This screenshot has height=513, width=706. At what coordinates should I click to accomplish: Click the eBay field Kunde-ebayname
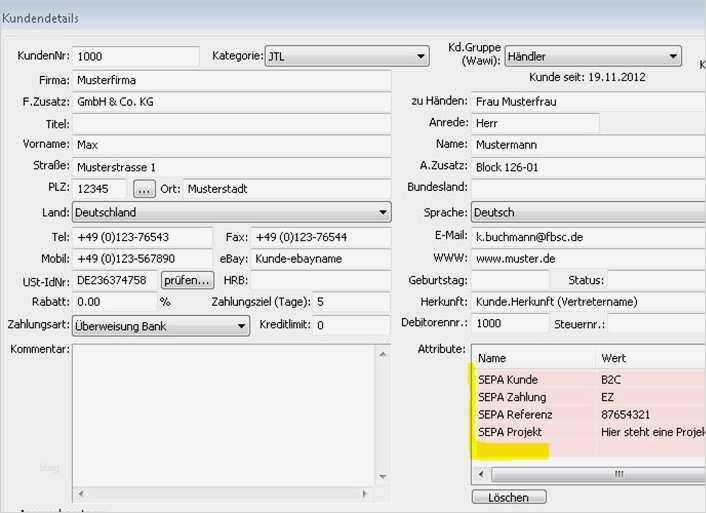[x=321, y=259]
